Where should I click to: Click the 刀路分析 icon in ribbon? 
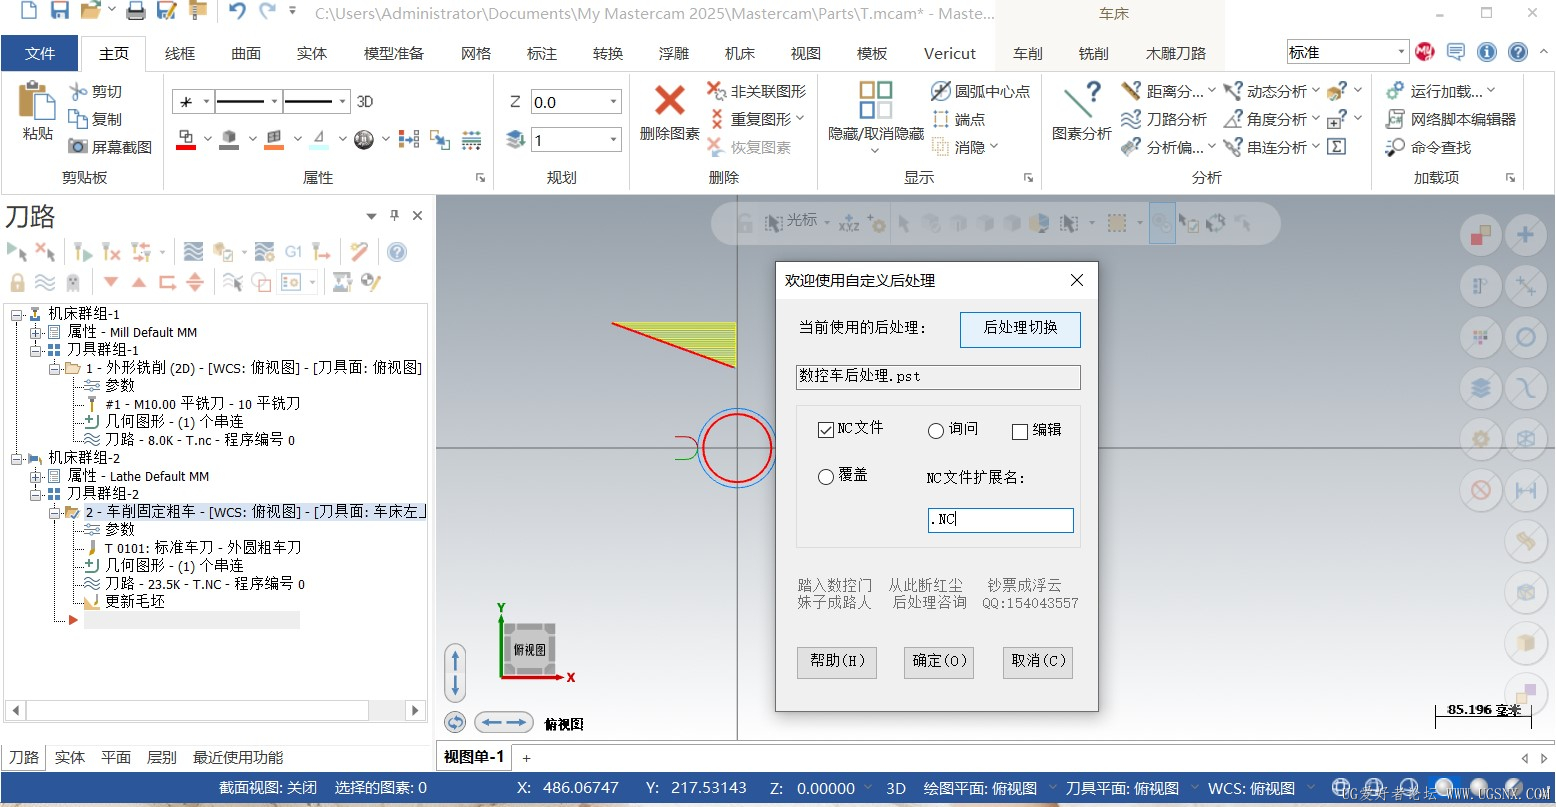(1131, 119)
